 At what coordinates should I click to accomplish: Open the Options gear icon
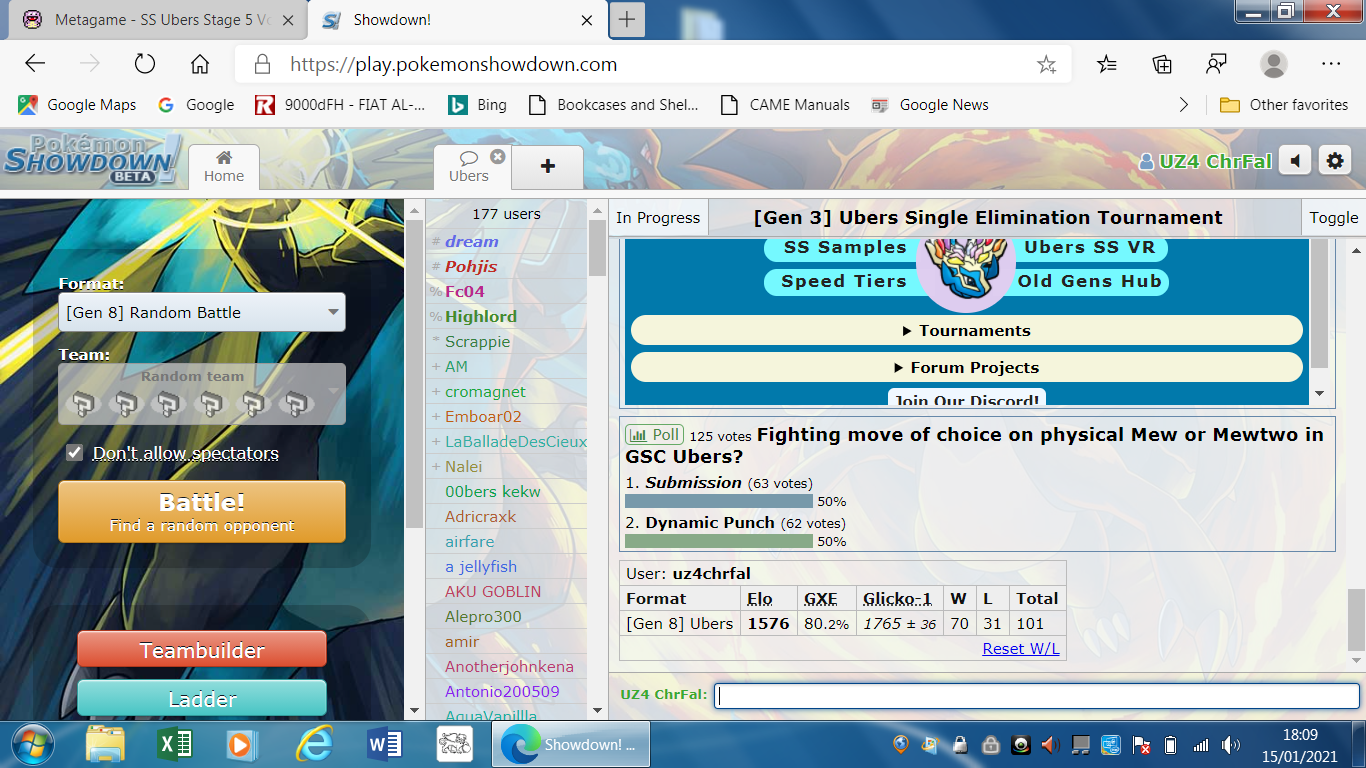tap(1335, 160)
